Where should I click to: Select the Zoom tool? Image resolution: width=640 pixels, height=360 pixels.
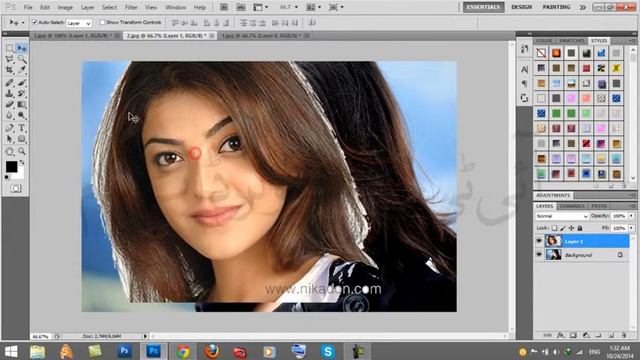[22, 152]
